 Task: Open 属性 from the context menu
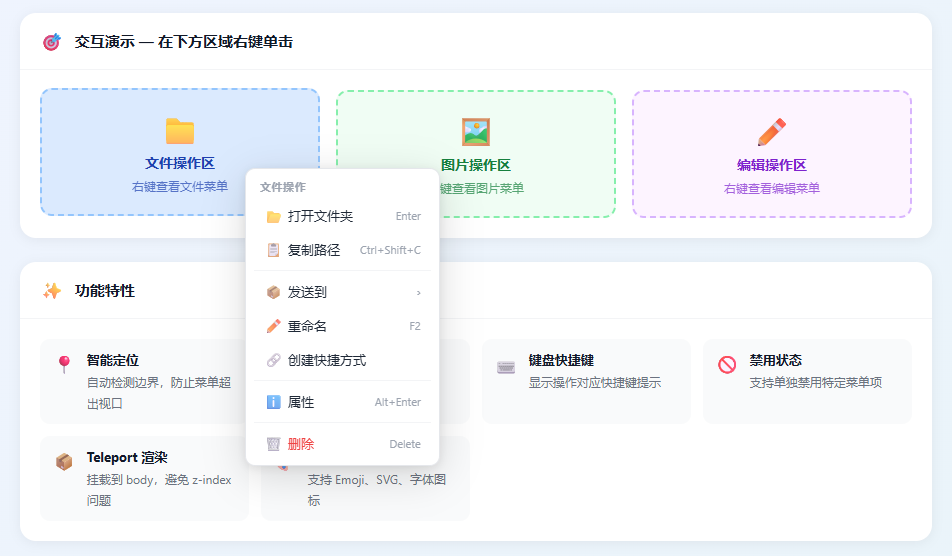pos(342,402)
